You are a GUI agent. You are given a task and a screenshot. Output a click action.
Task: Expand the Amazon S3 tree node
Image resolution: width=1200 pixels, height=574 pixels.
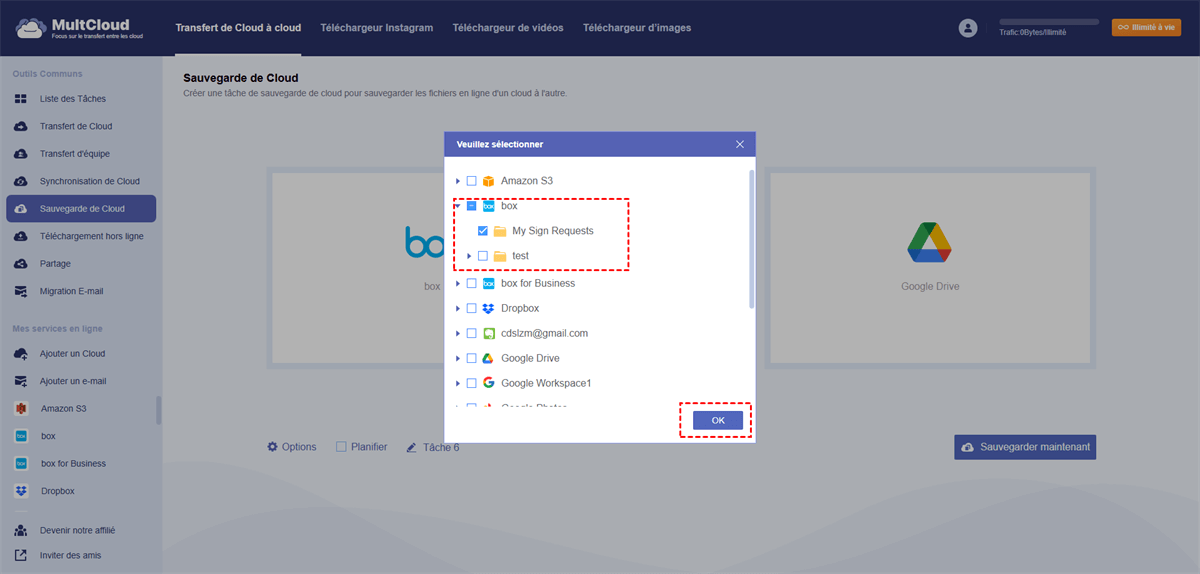click(x=458, y=181)
